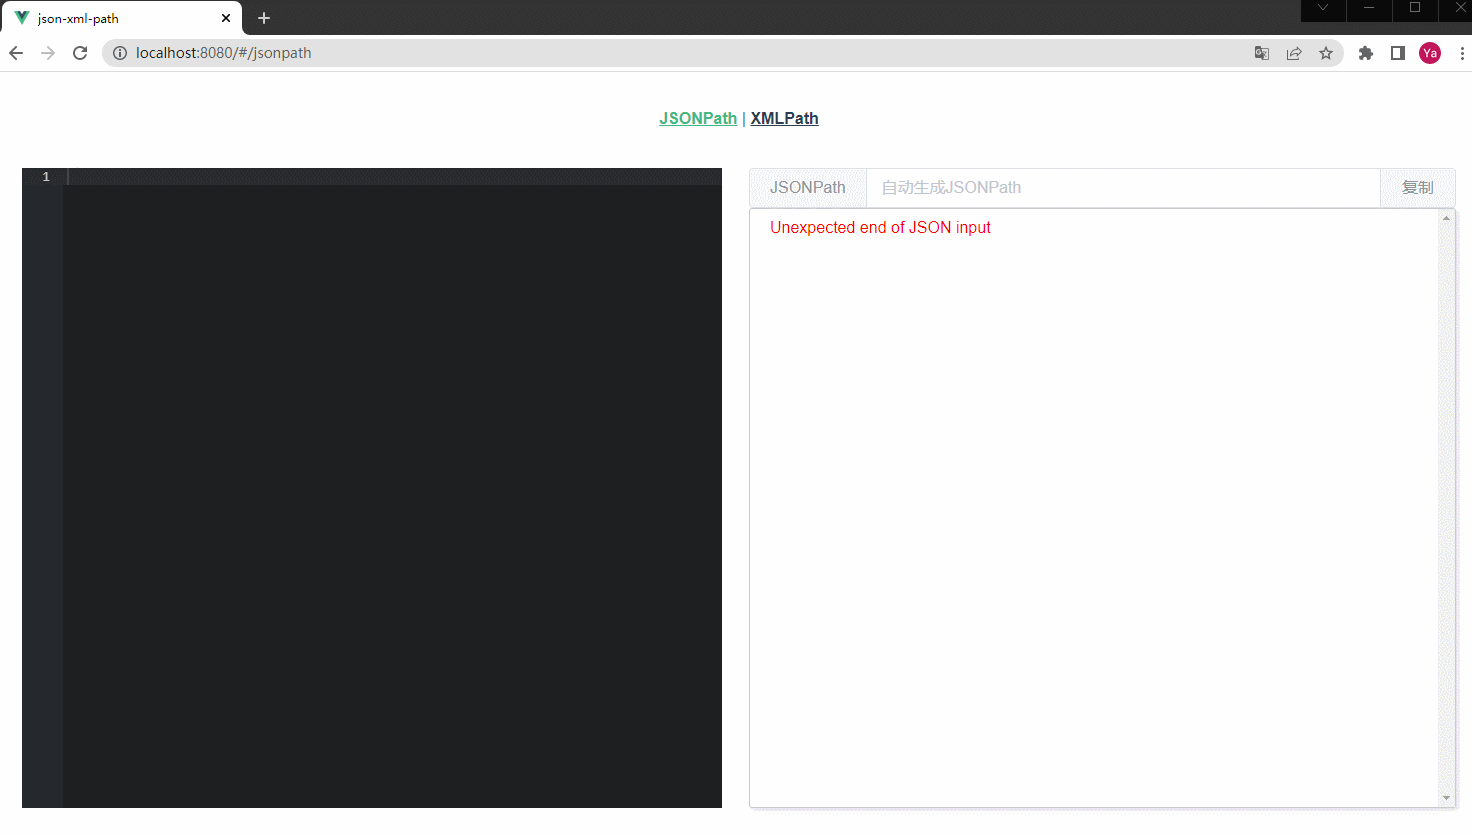Reload the current page
The width and height of the screenshot is (1472, 835).
80,53
